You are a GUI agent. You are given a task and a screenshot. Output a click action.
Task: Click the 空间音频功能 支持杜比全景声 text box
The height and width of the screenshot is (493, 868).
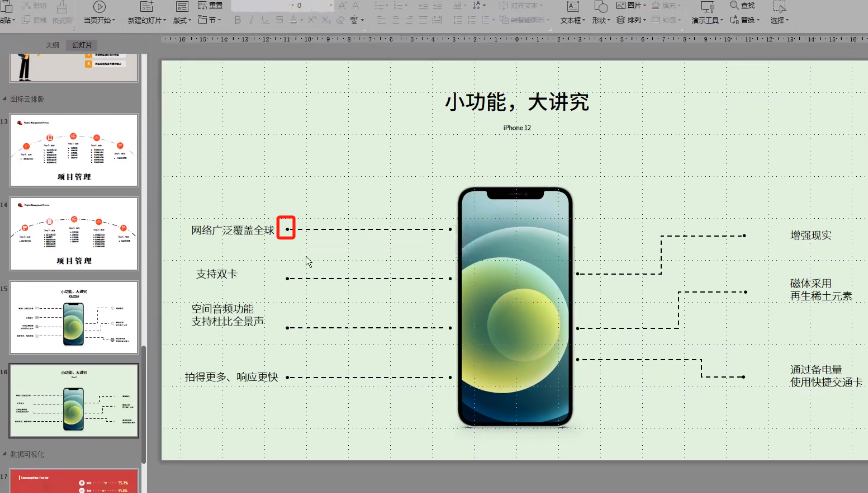(x=228, y=315)
